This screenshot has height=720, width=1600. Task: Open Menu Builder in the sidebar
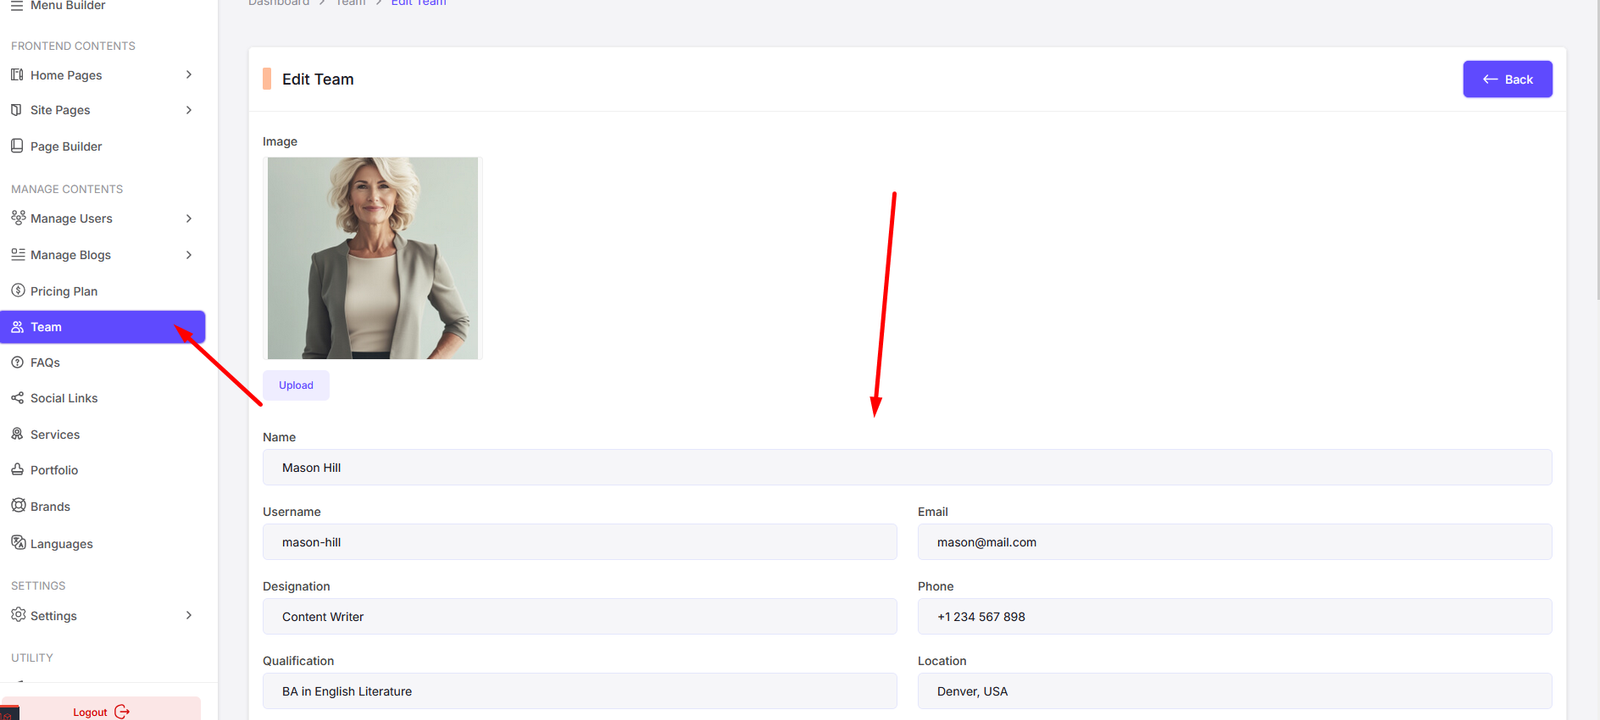pos(67,6)
